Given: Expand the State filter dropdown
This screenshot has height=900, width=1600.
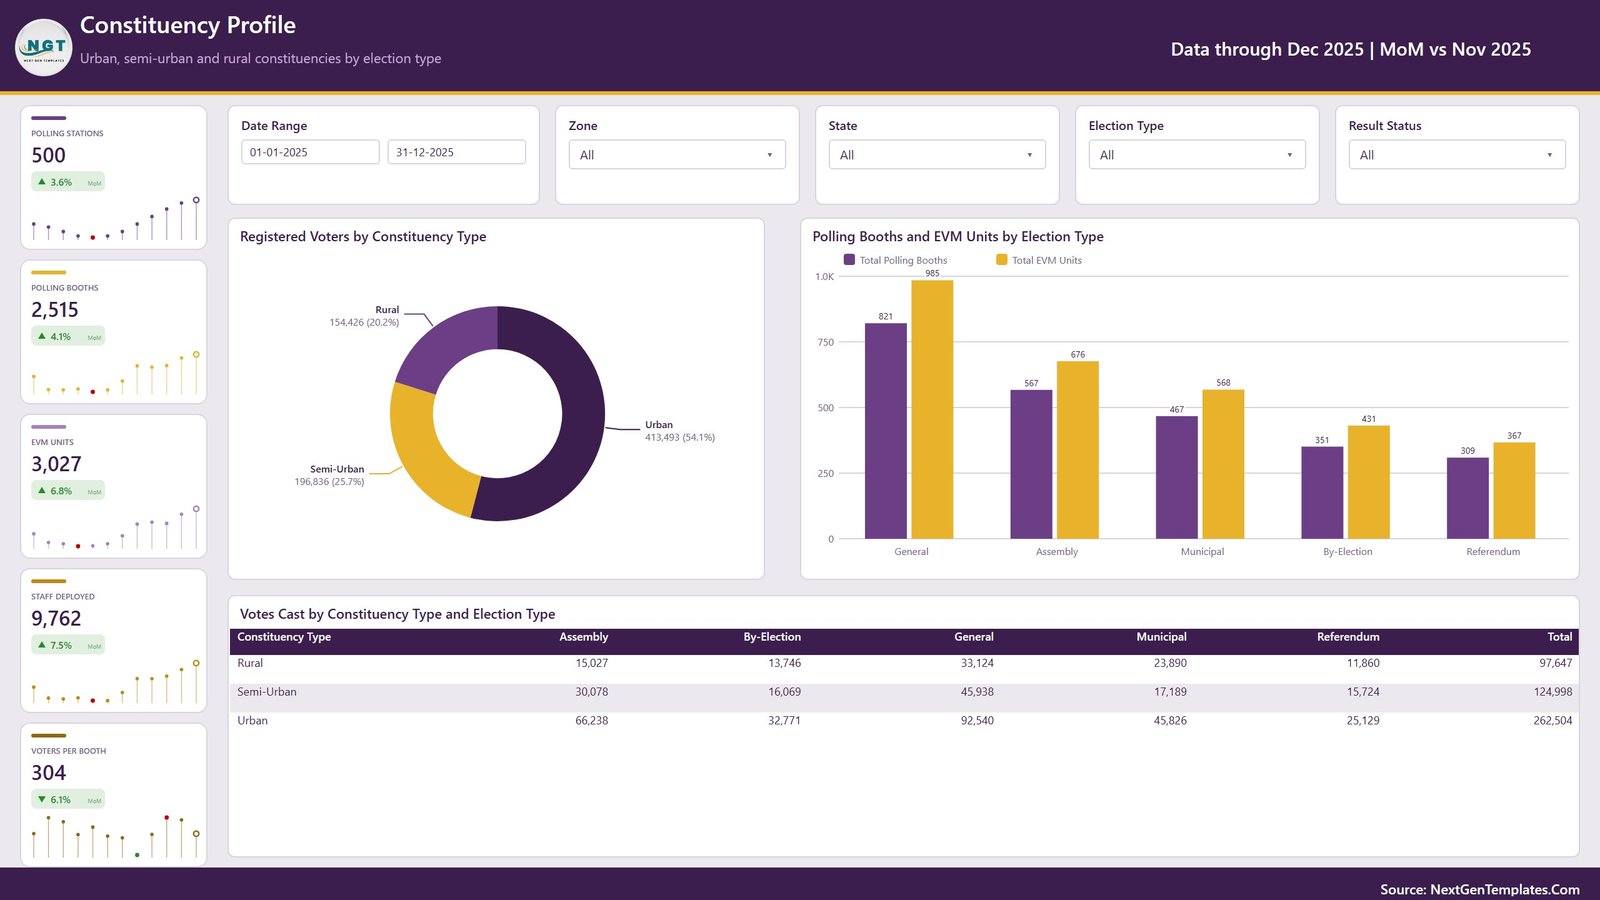Looking at the screenshot, I should tap(937, 155).
